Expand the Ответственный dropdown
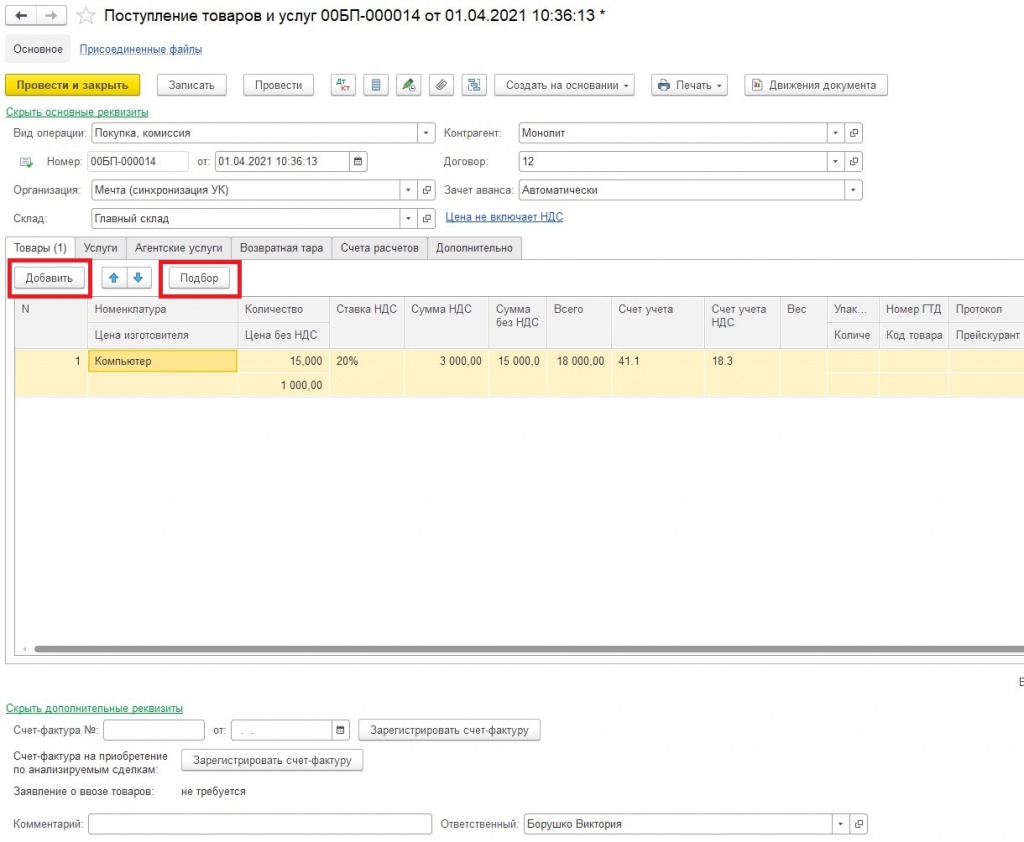 point(840,824)
